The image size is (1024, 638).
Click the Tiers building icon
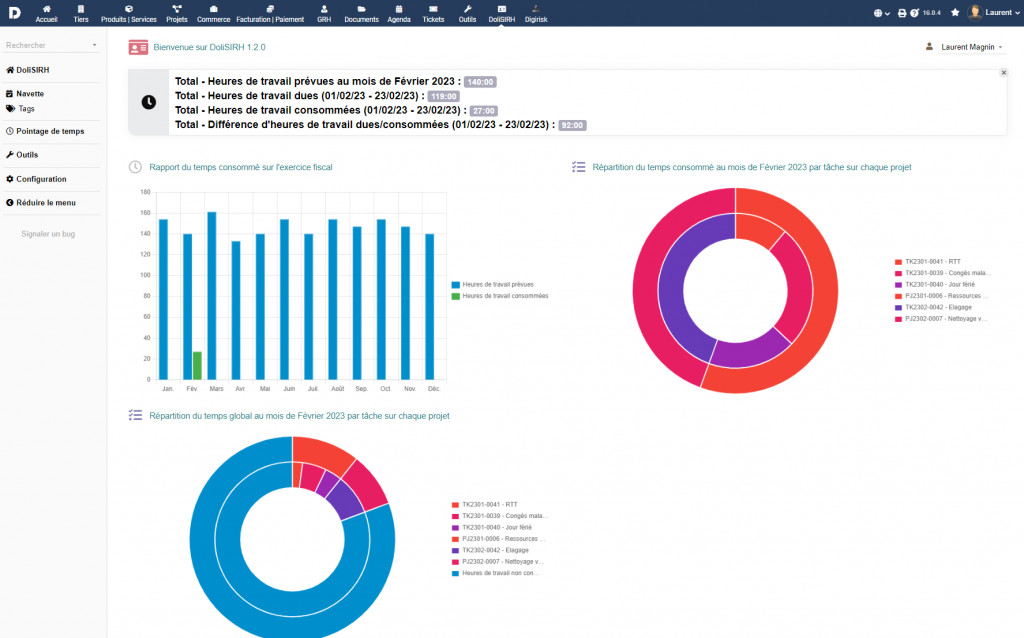81,9
